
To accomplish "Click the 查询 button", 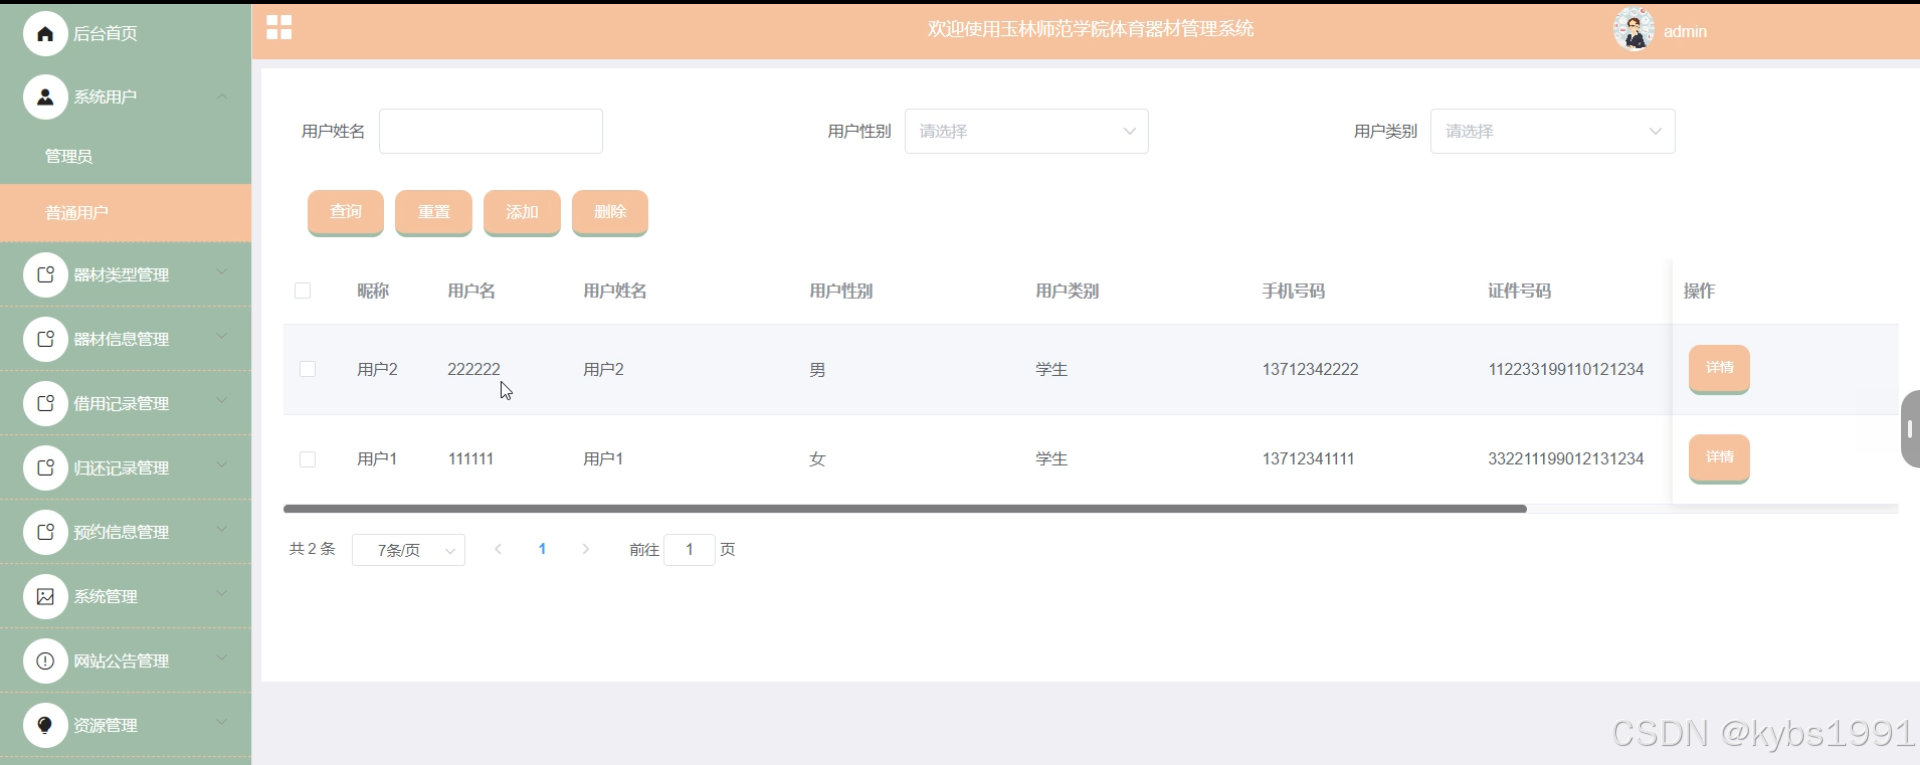I will tap(346, 212).
